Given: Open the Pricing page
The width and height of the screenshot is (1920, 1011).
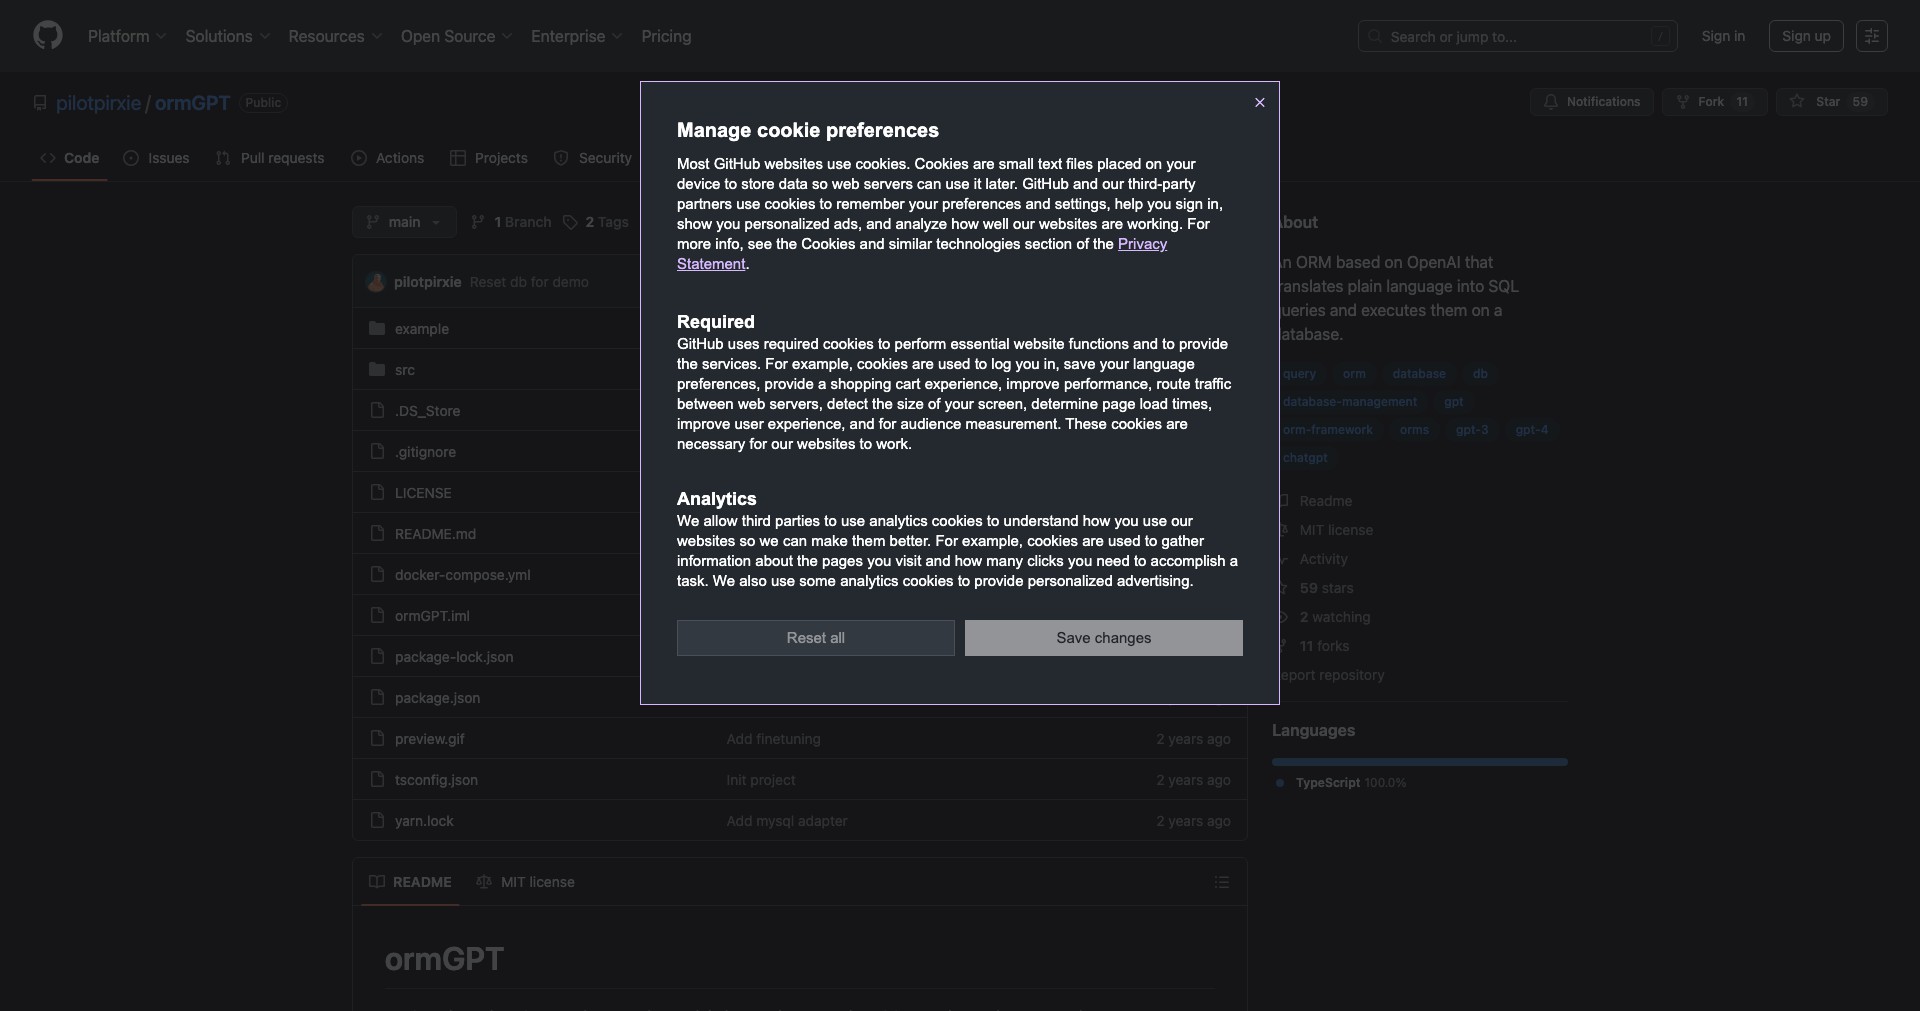Looking at the screenshot, I should (x=666, y=36).
